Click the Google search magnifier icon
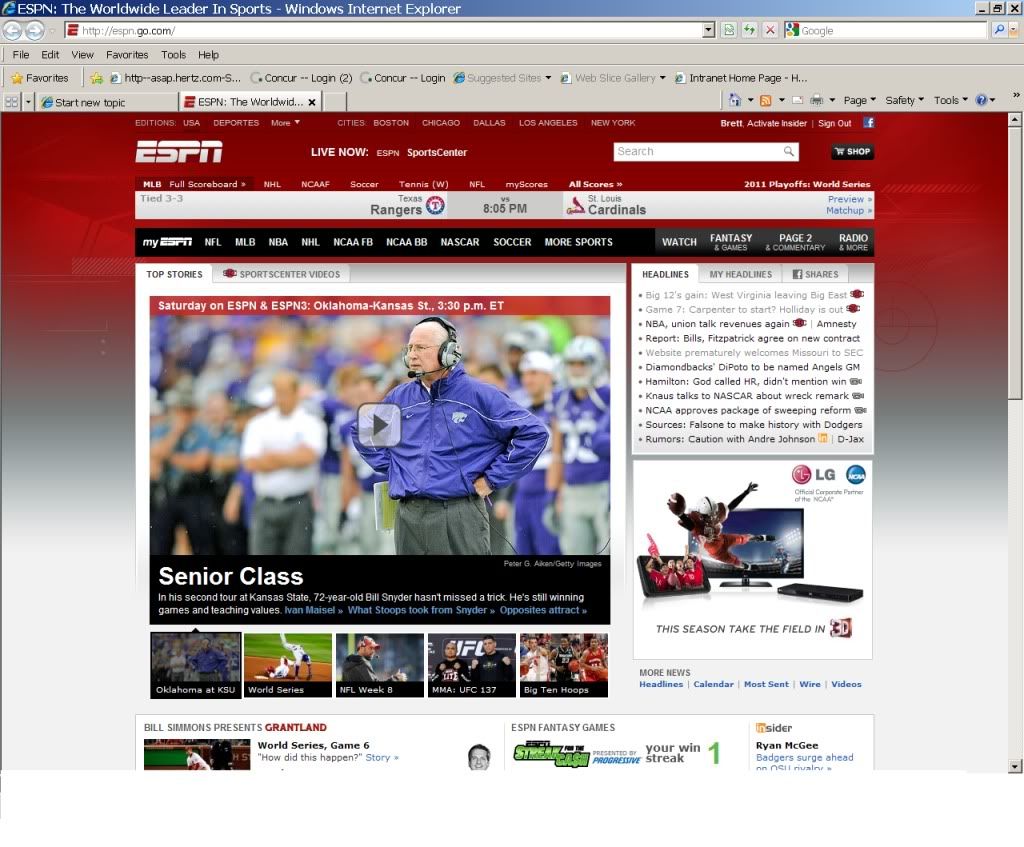This screenshot has height=847, width=1024. (999, 30)
